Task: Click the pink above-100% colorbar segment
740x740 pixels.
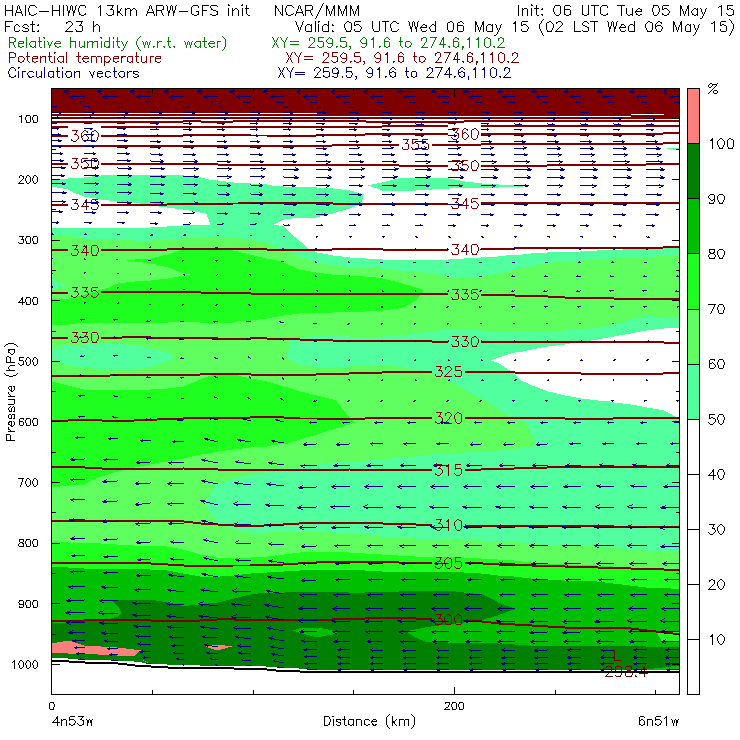Action: pos(693,116)
